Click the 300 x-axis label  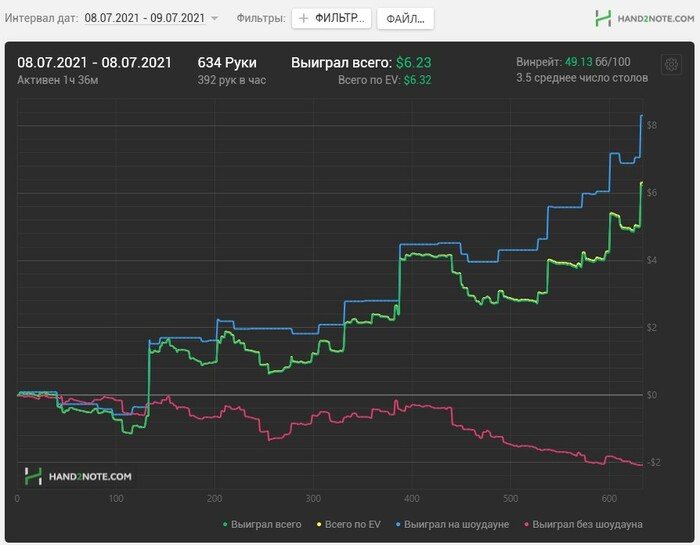click(313, 499)
